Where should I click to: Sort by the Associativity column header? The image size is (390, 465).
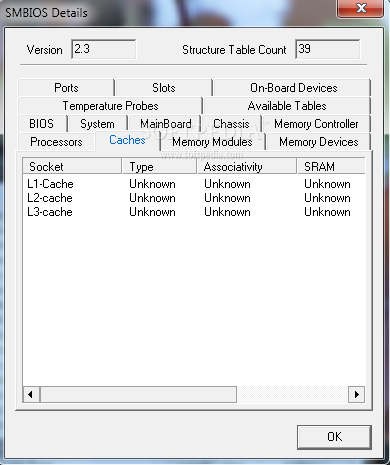click(x=247, y=166)
